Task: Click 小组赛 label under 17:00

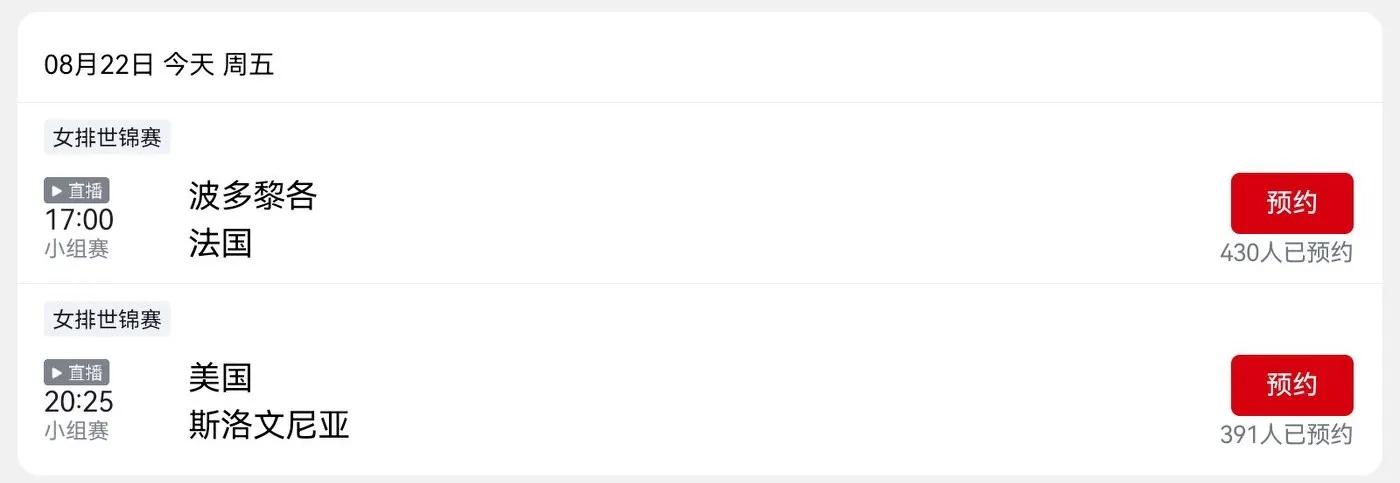Action: [x=76, y=249]
